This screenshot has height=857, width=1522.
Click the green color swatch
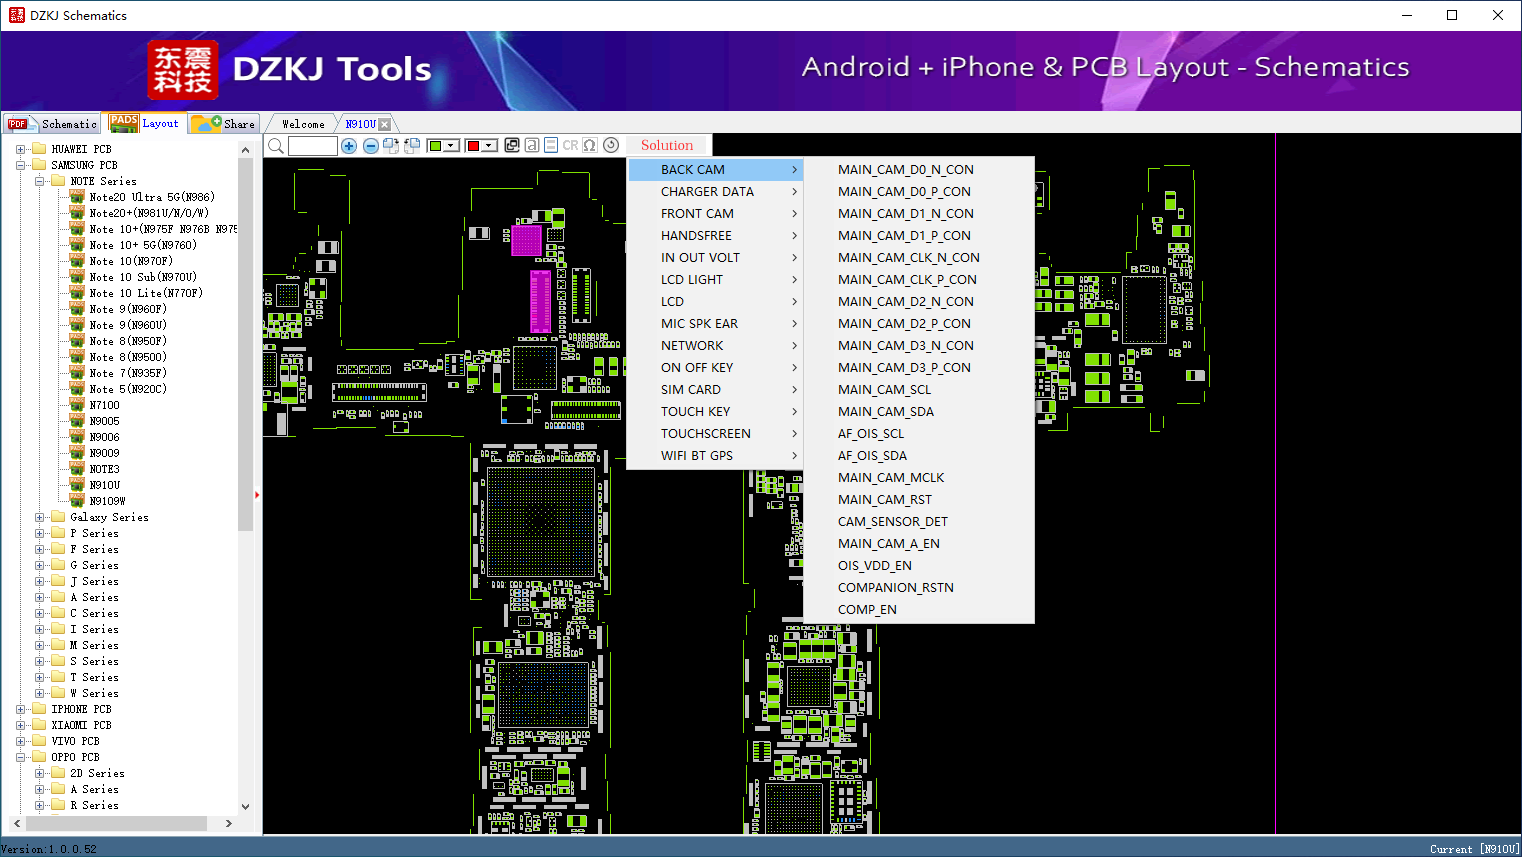[x=435, y=146]
